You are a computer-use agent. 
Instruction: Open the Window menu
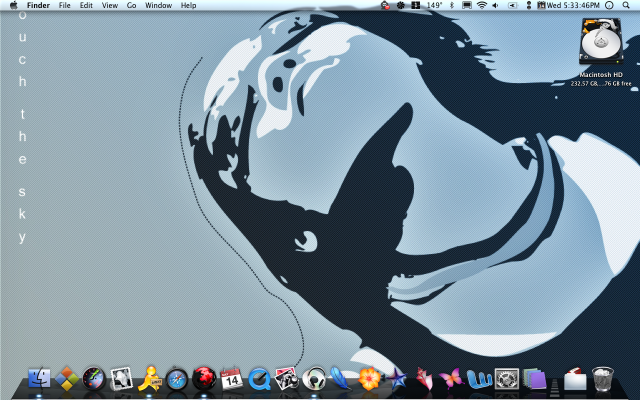tap(158, 5)
